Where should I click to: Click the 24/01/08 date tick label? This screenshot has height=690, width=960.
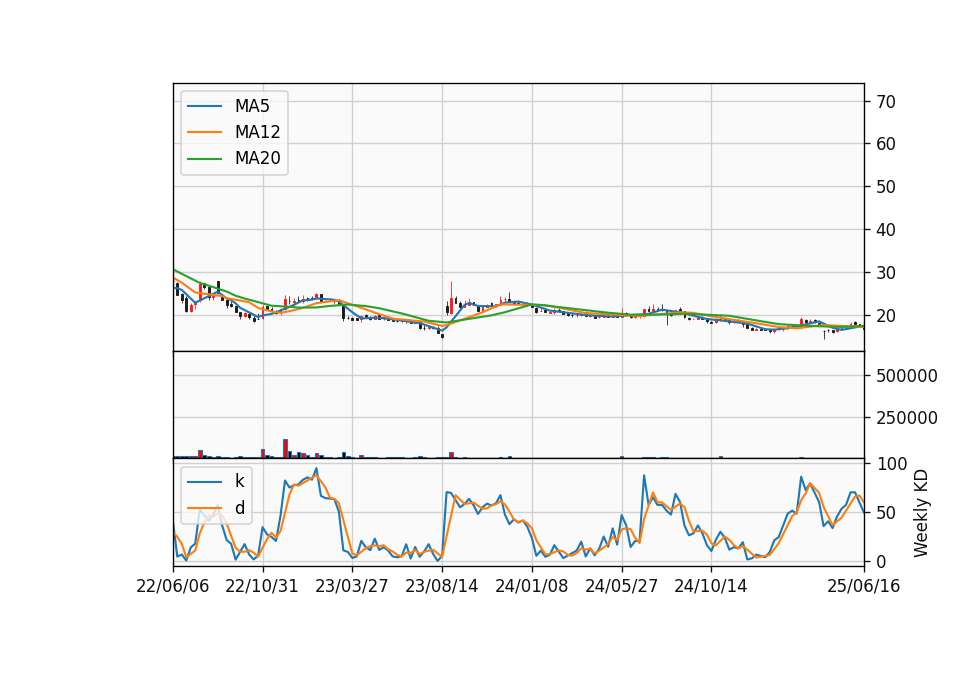[x=531, y=586]
